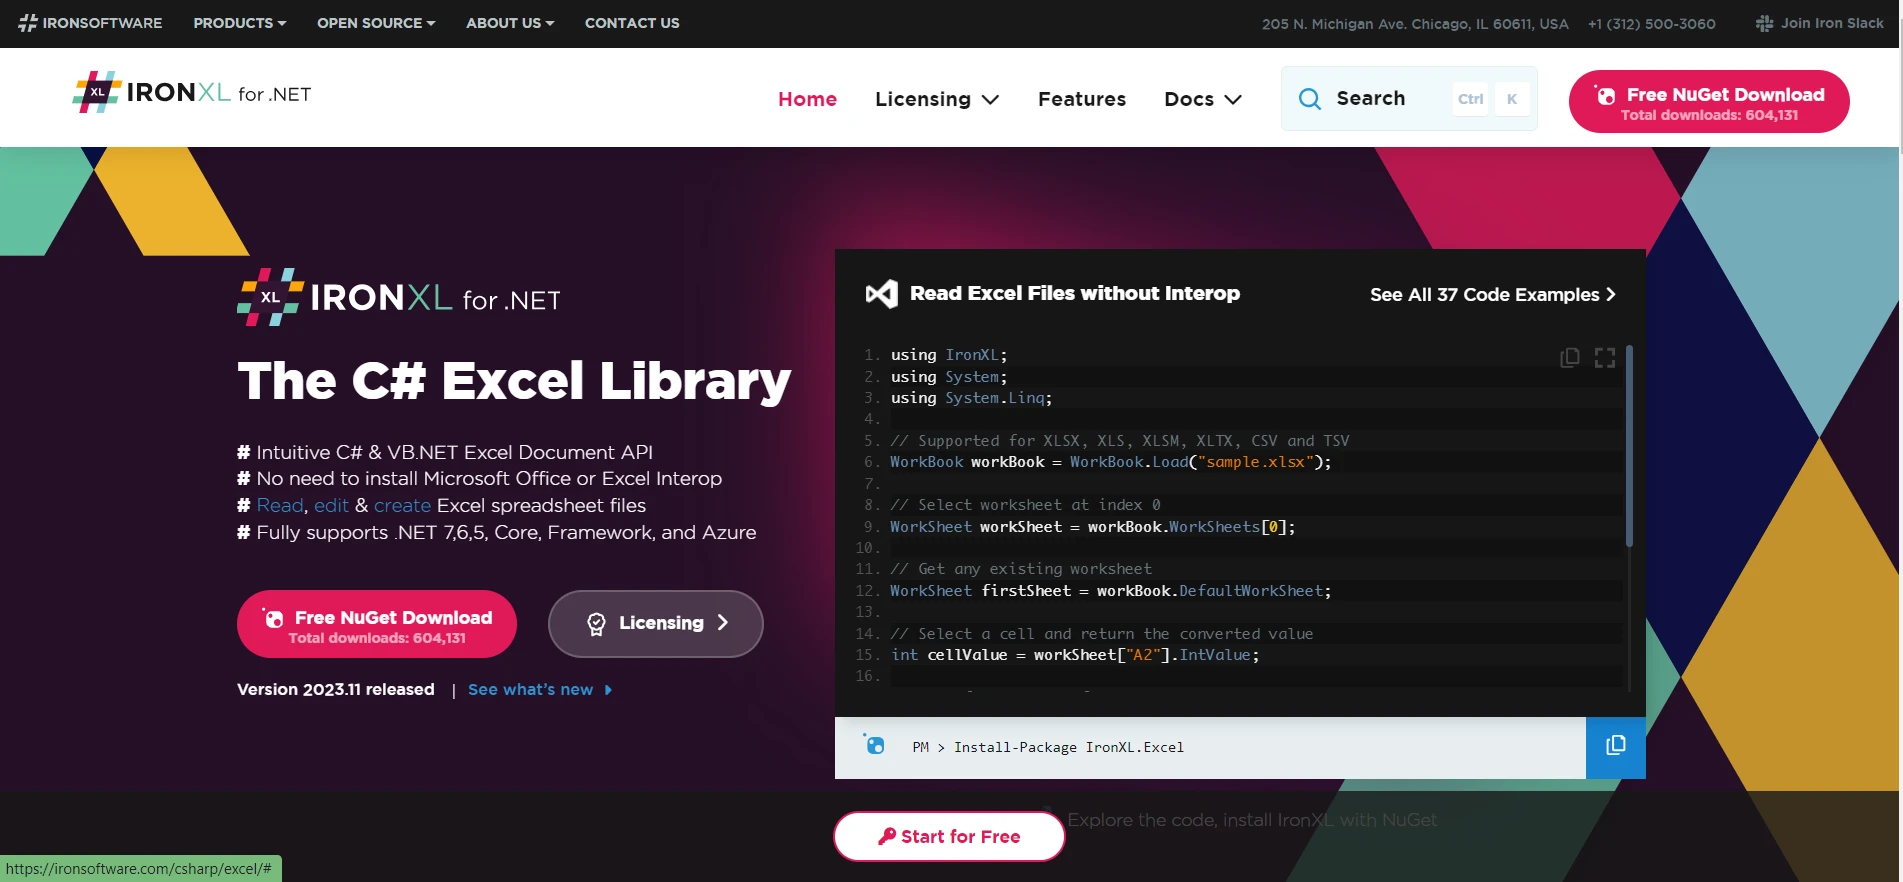Click the badge icon on Licensing button
1903x882 pixels.
pos(596,624)
